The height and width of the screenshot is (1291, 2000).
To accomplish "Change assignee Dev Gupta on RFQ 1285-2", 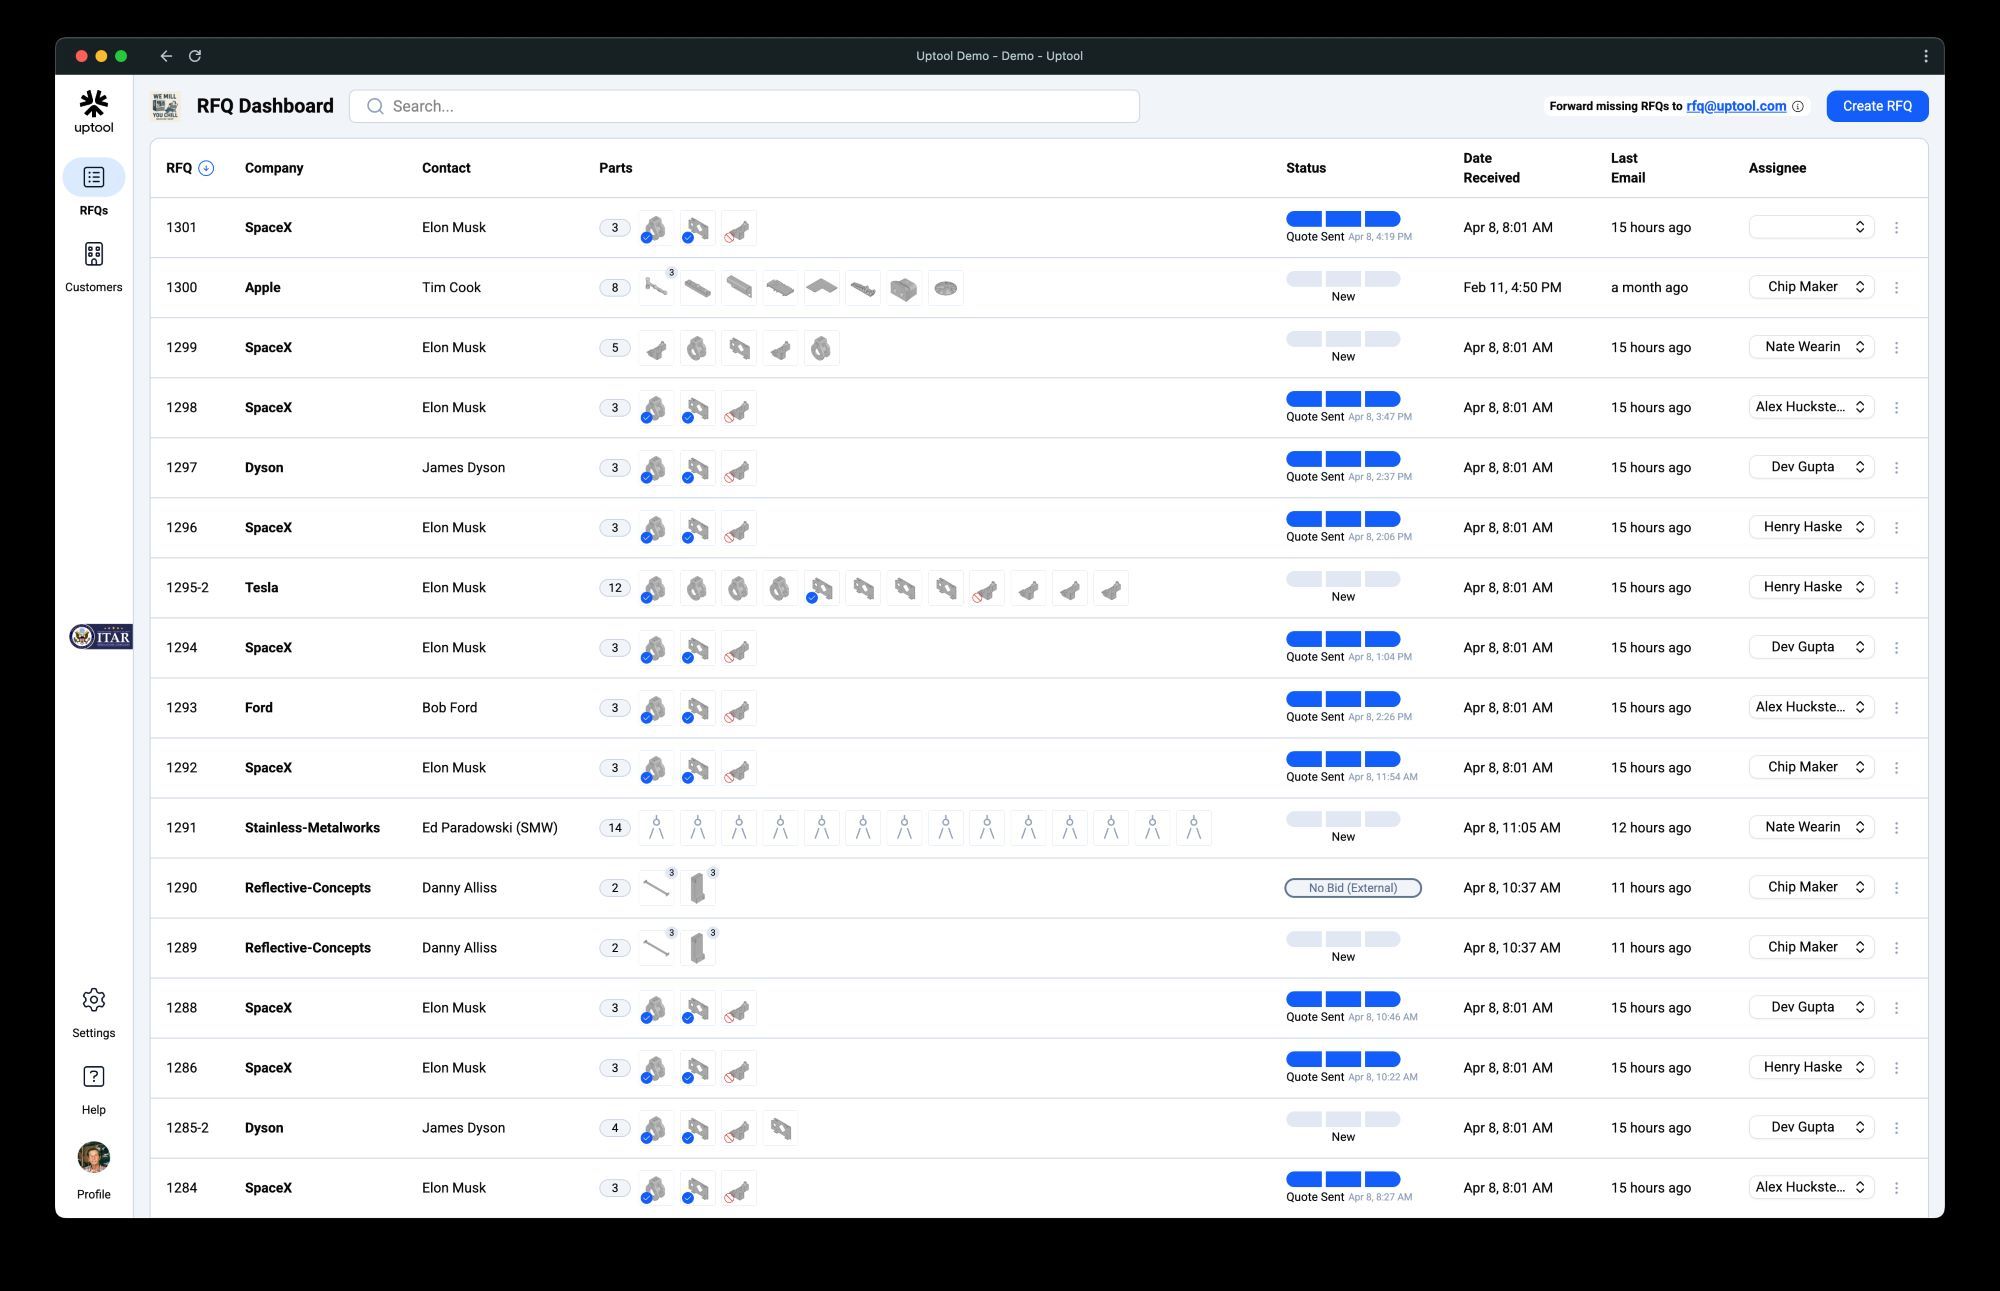I will 1811,1127.
